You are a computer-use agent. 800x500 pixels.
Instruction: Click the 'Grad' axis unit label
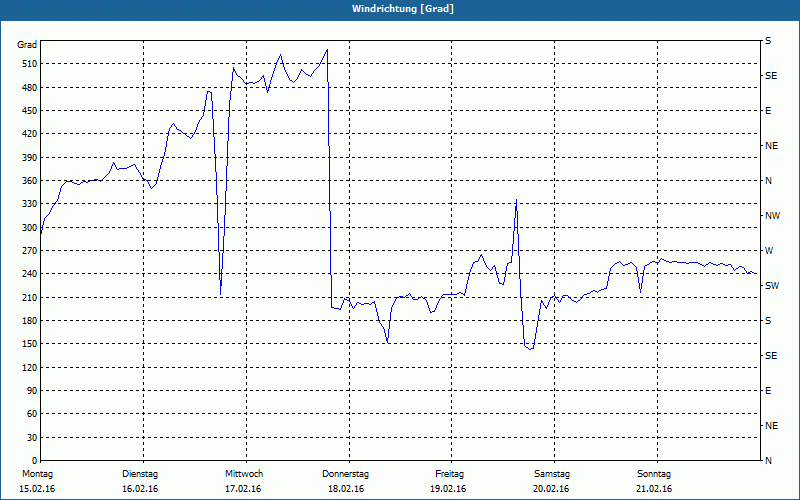[27, 45]
